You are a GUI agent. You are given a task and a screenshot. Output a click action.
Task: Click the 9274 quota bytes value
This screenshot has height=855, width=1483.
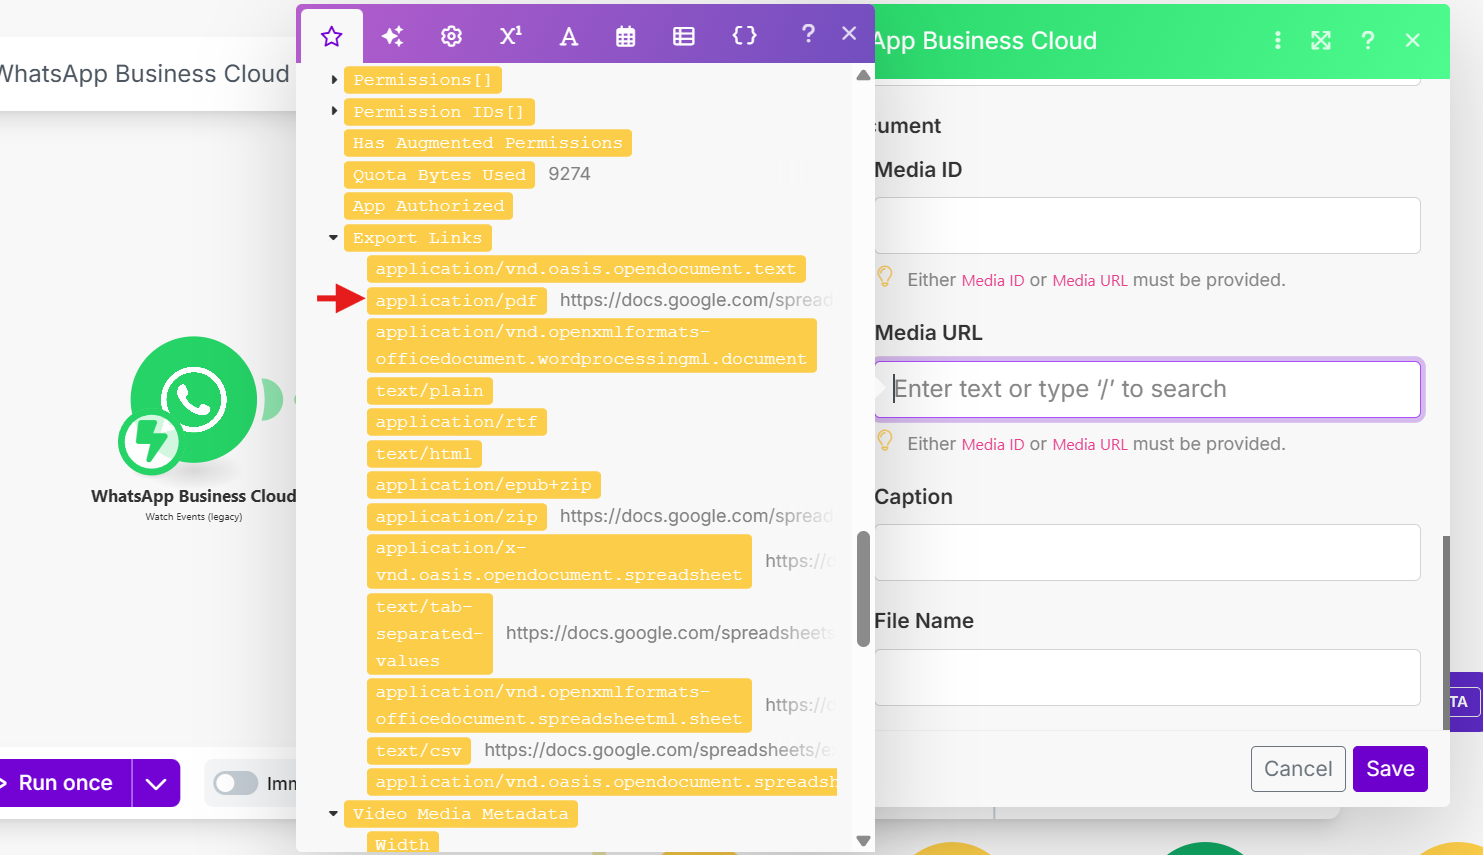(569, 174)
